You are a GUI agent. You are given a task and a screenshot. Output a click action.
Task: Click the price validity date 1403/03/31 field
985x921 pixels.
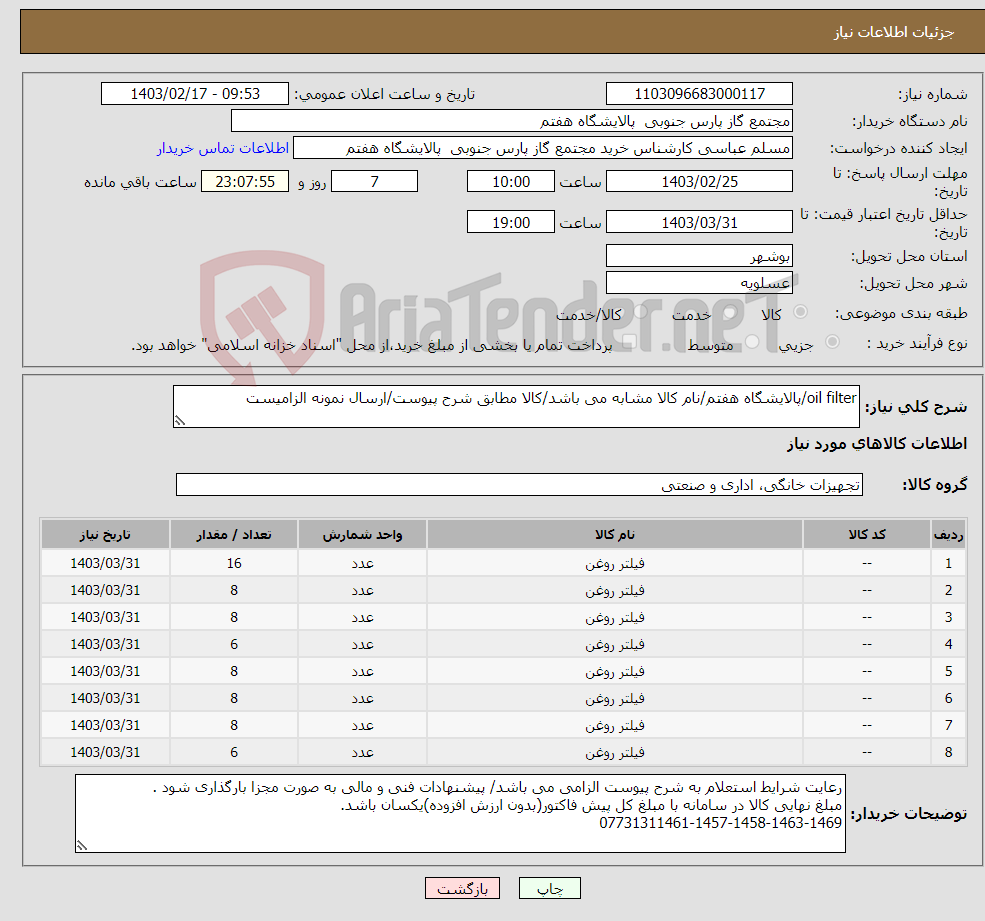click(699, 222)
